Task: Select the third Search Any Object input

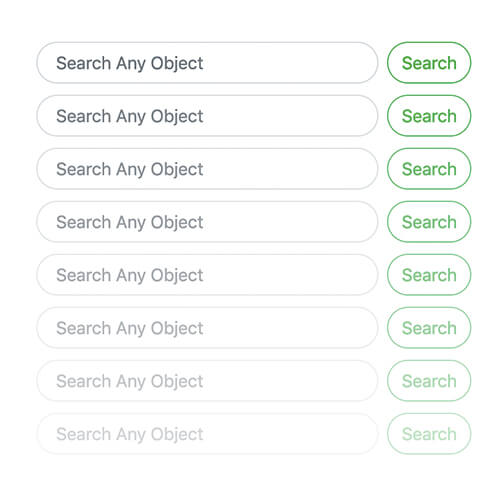Action: [x=207, y=169]
